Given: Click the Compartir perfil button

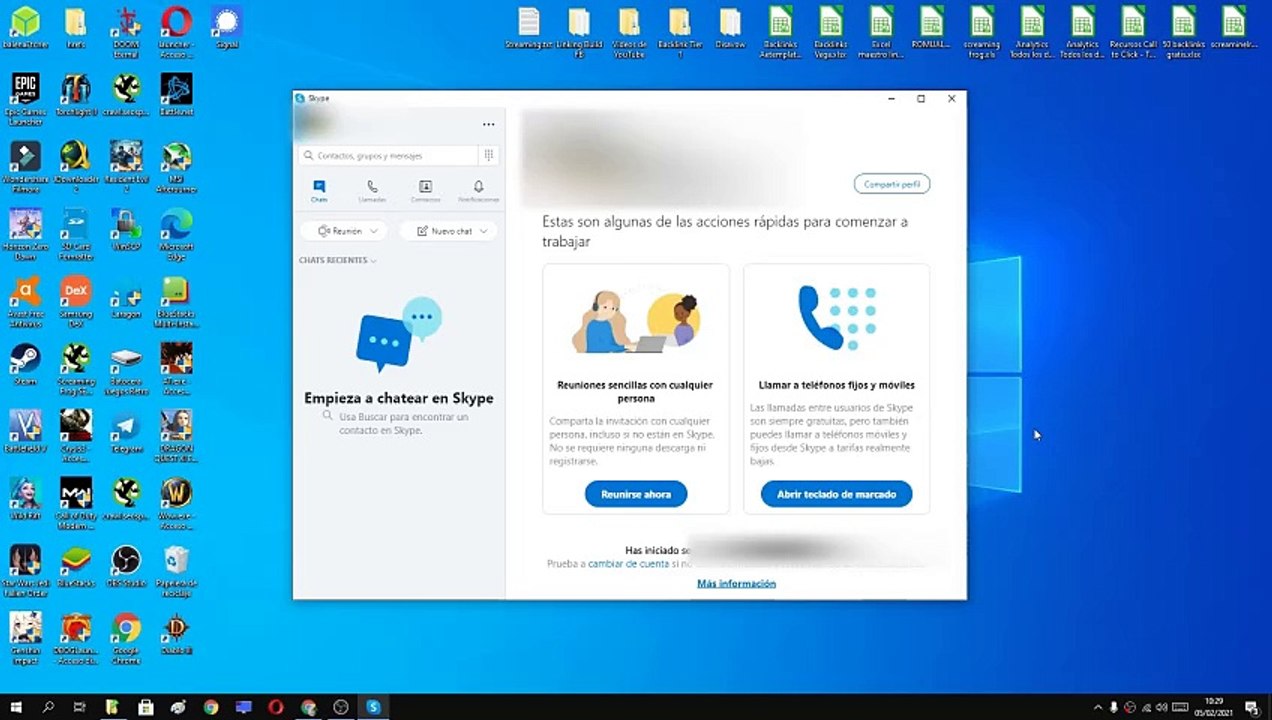Looking at the screenshot, I should (x=891, y=184).
